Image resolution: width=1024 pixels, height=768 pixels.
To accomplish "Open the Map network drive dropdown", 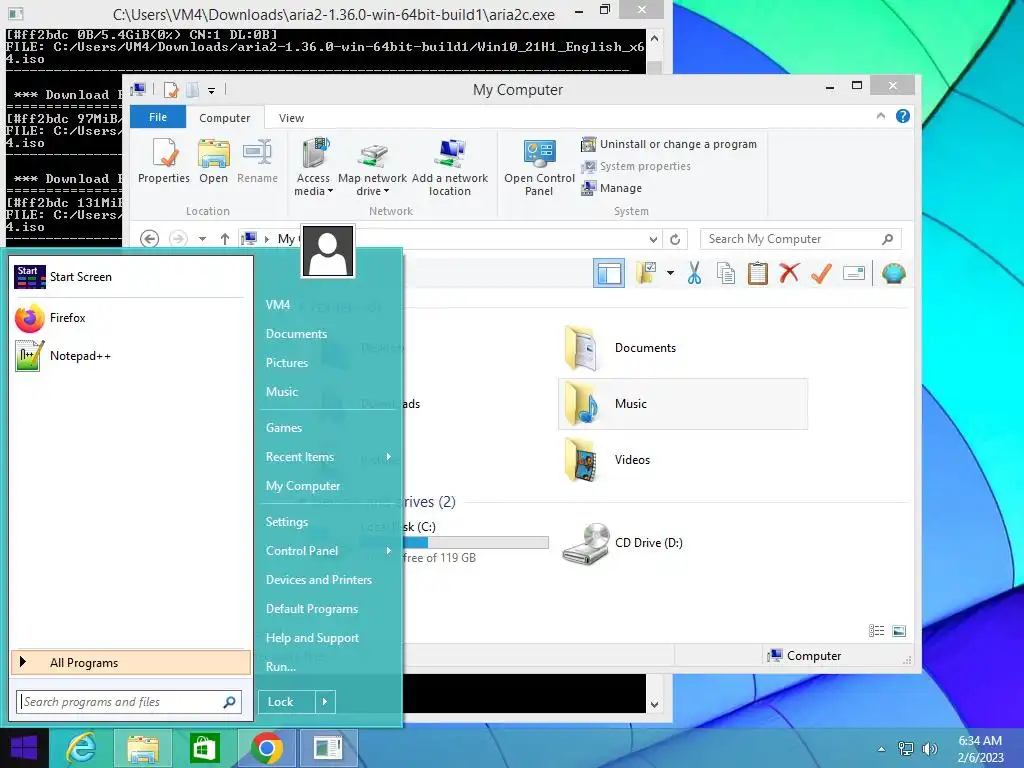I will [372, 167].
